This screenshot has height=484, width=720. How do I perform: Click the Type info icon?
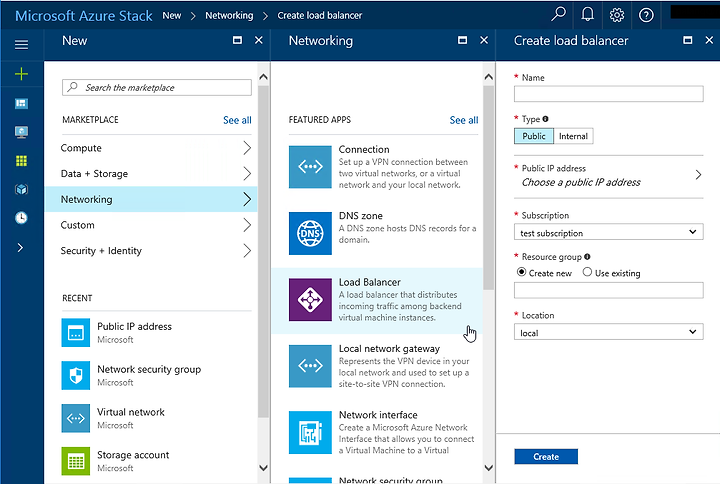[x=546, y=119]
